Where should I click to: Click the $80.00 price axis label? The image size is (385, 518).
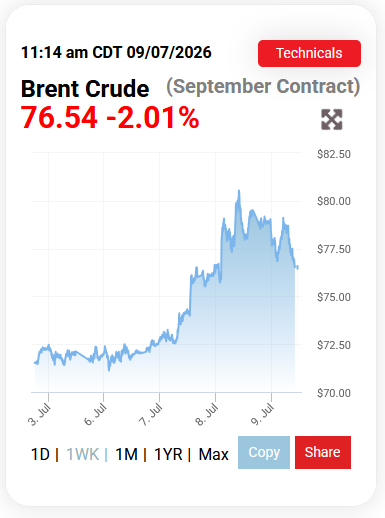click(334, 201)
